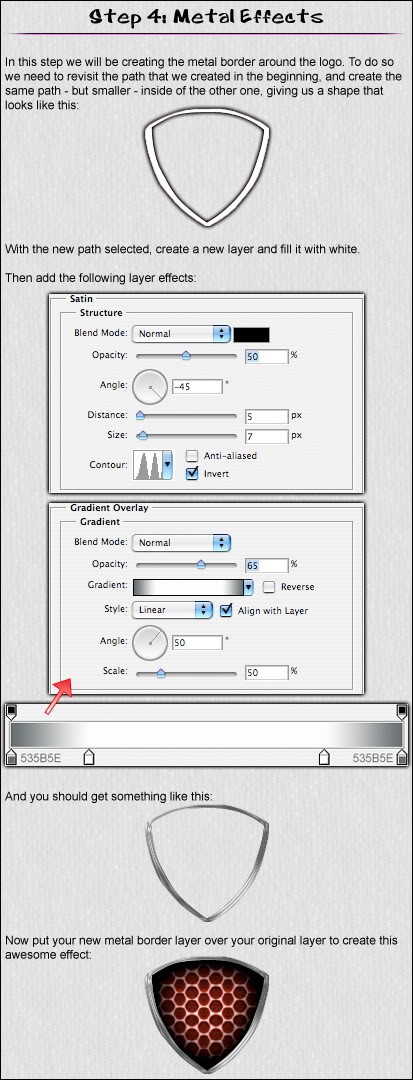Screen dimensions: 413x1080
Task: Toggle the Reverse gradient checkbox
Action: point(269,587)
